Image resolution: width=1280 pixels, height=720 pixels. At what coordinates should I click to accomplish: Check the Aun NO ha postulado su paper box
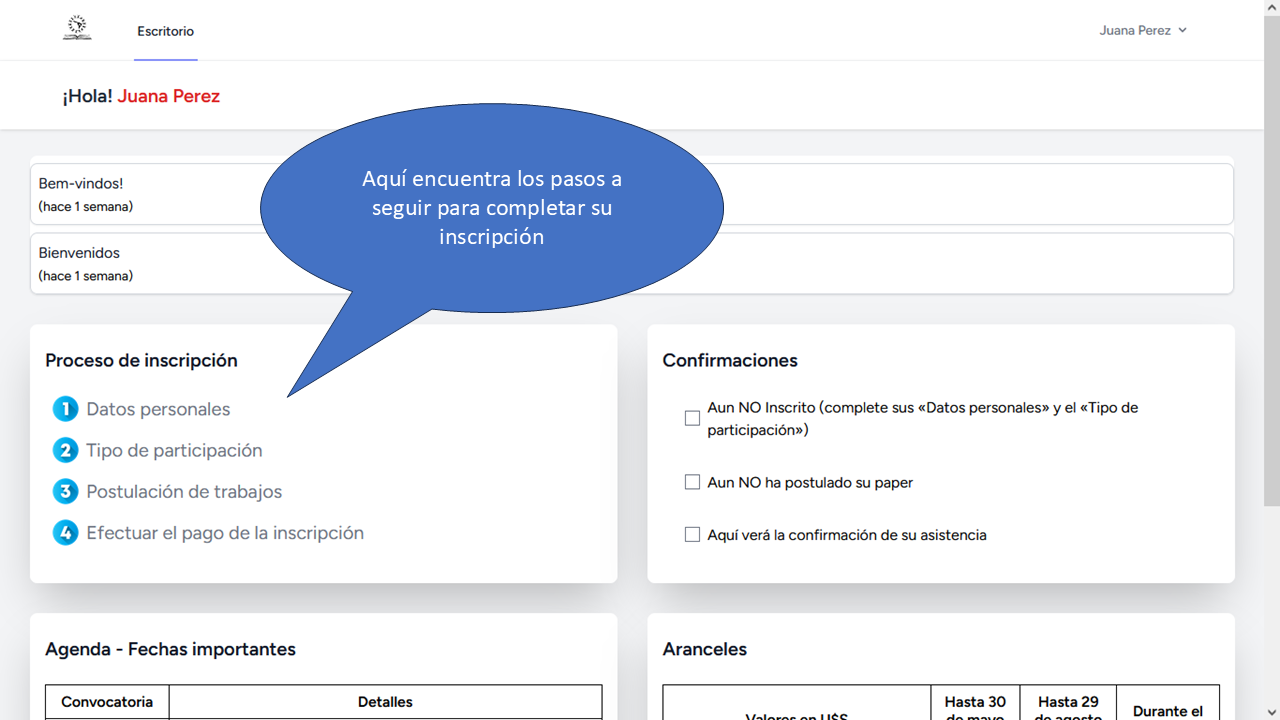pos(692,481)
